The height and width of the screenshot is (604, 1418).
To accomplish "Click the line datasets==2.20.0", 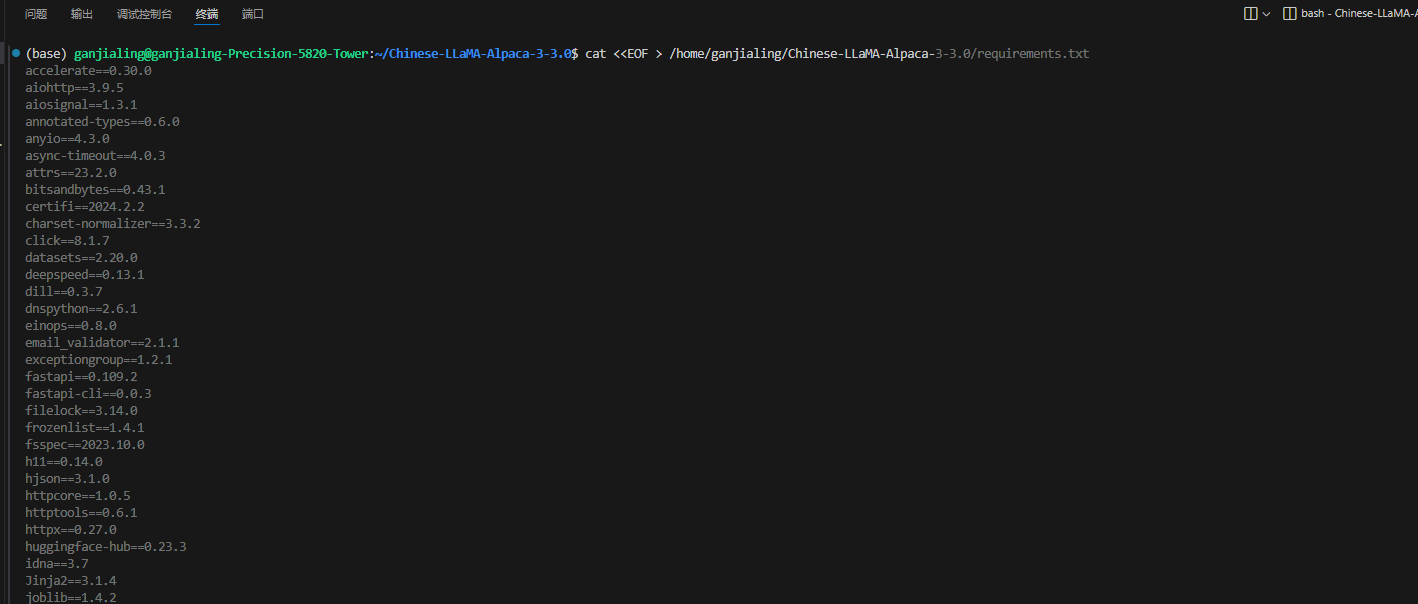I will pyautogui.click(x=81, y=258).
